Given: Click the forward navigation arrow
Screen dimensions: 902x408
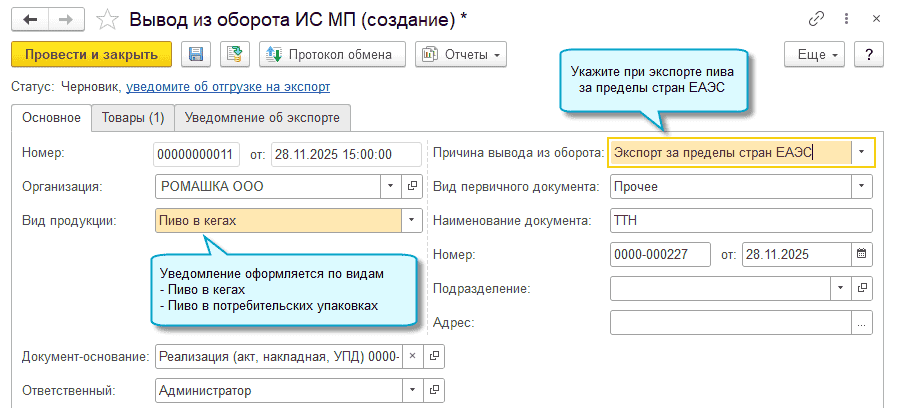Looking at the screenshot, I should point(64,18).
